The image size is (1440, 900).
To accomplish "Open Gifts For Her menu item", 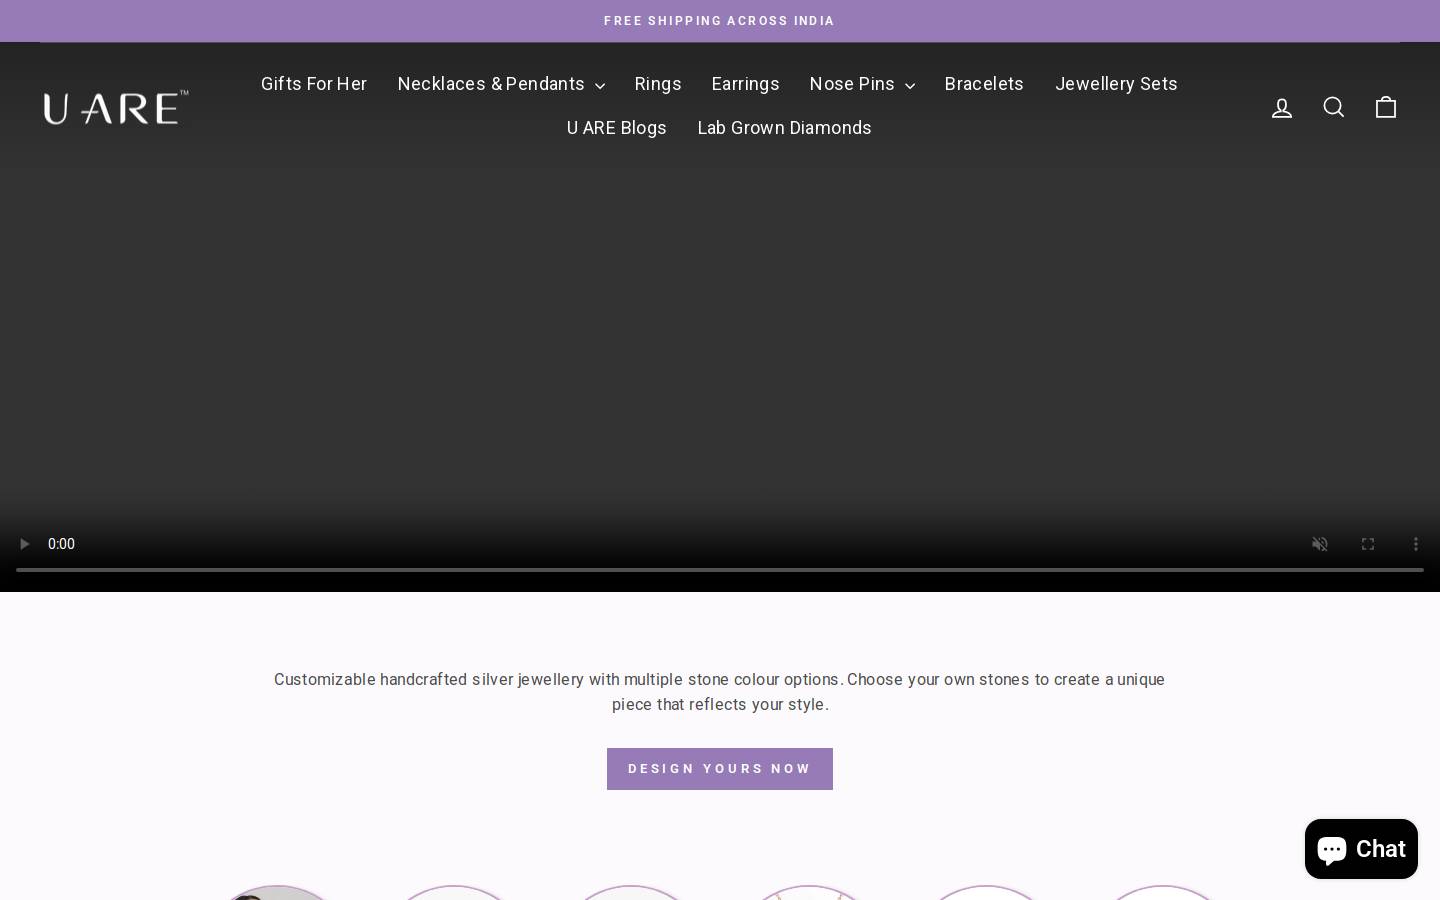I will 314,84.
